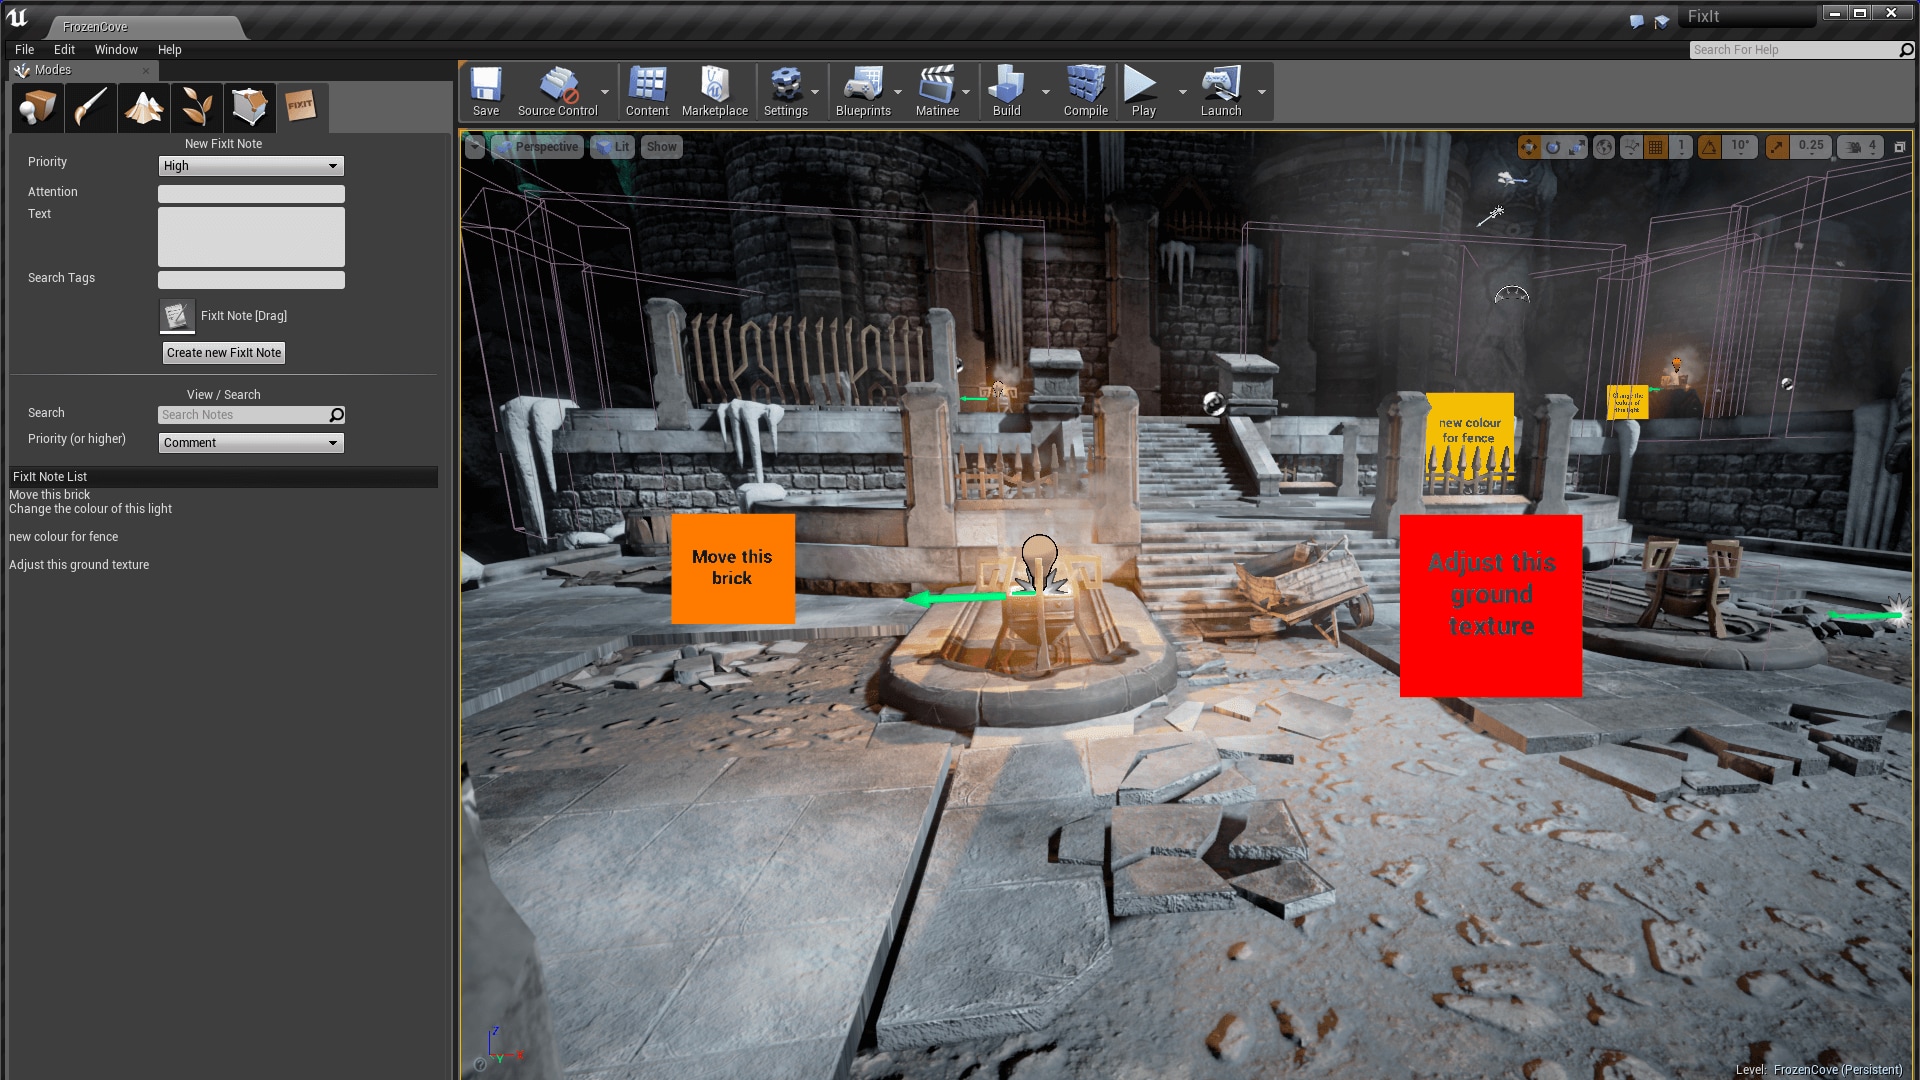This screenshot has height=1080, width=1920.
Task: Open the Window menu
Action: [116, 50]
